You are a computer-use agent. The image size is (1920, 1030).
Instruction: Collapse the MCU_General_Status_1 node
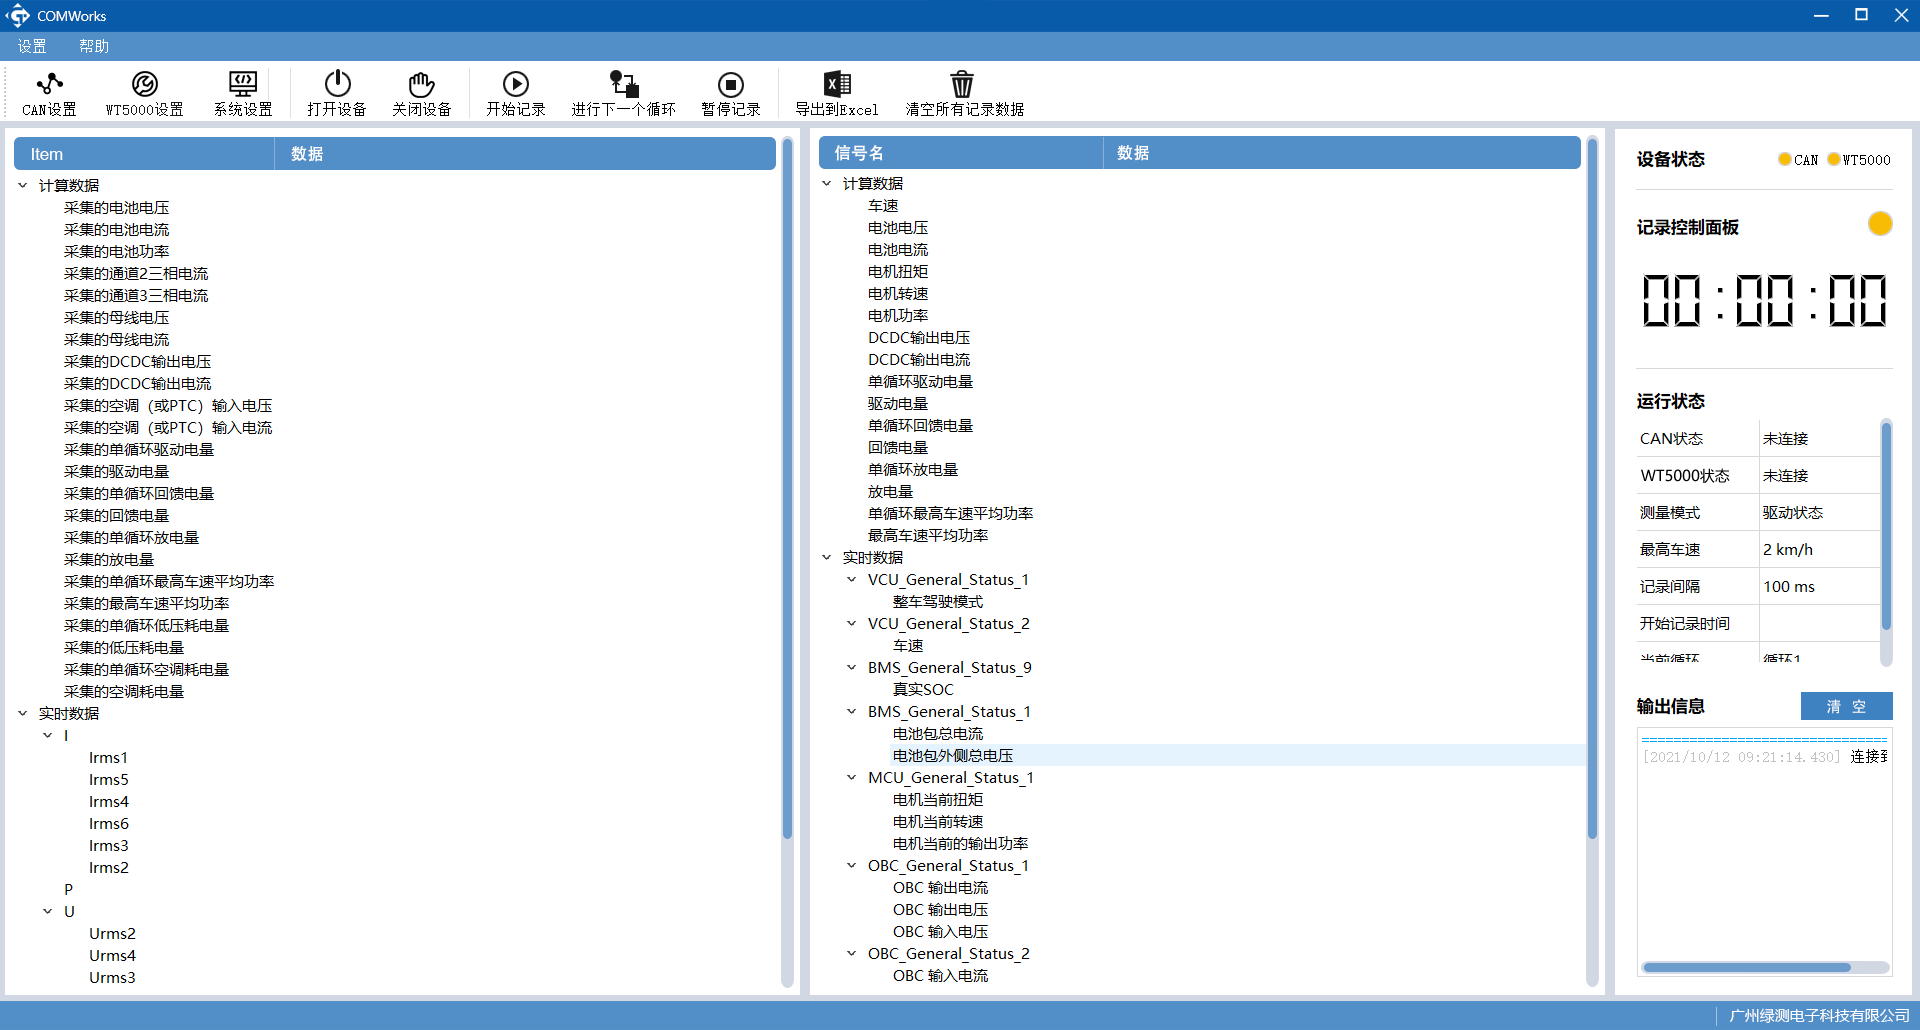coord(852,777)
